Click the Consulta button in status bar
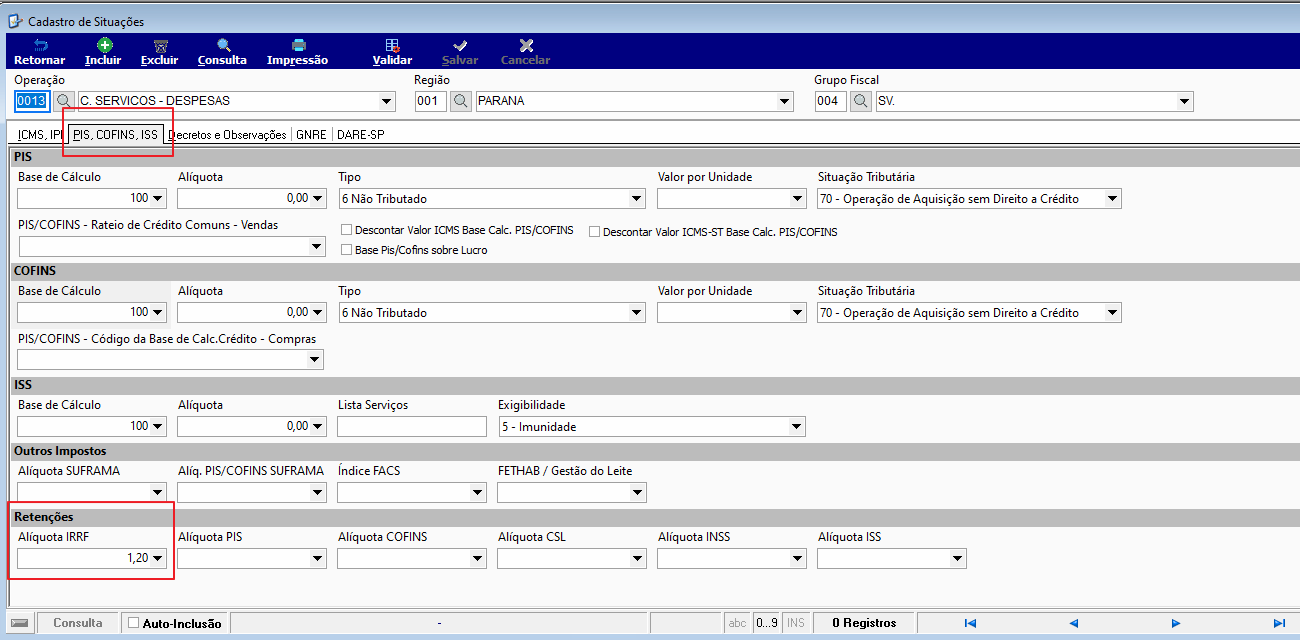Screen dimensions: 1300x640 (78, 623)
